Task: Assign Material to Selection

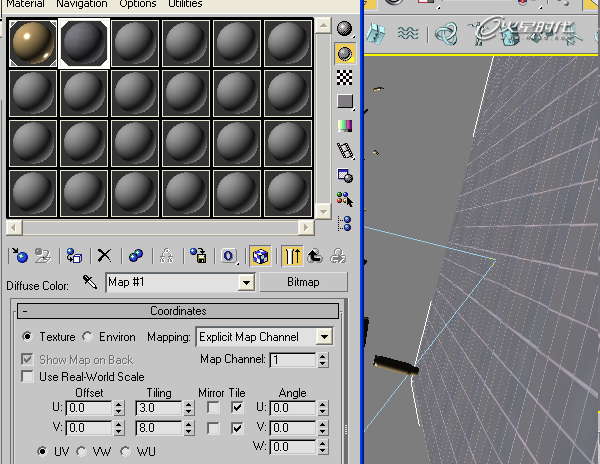Action: [x=74, y=256]
